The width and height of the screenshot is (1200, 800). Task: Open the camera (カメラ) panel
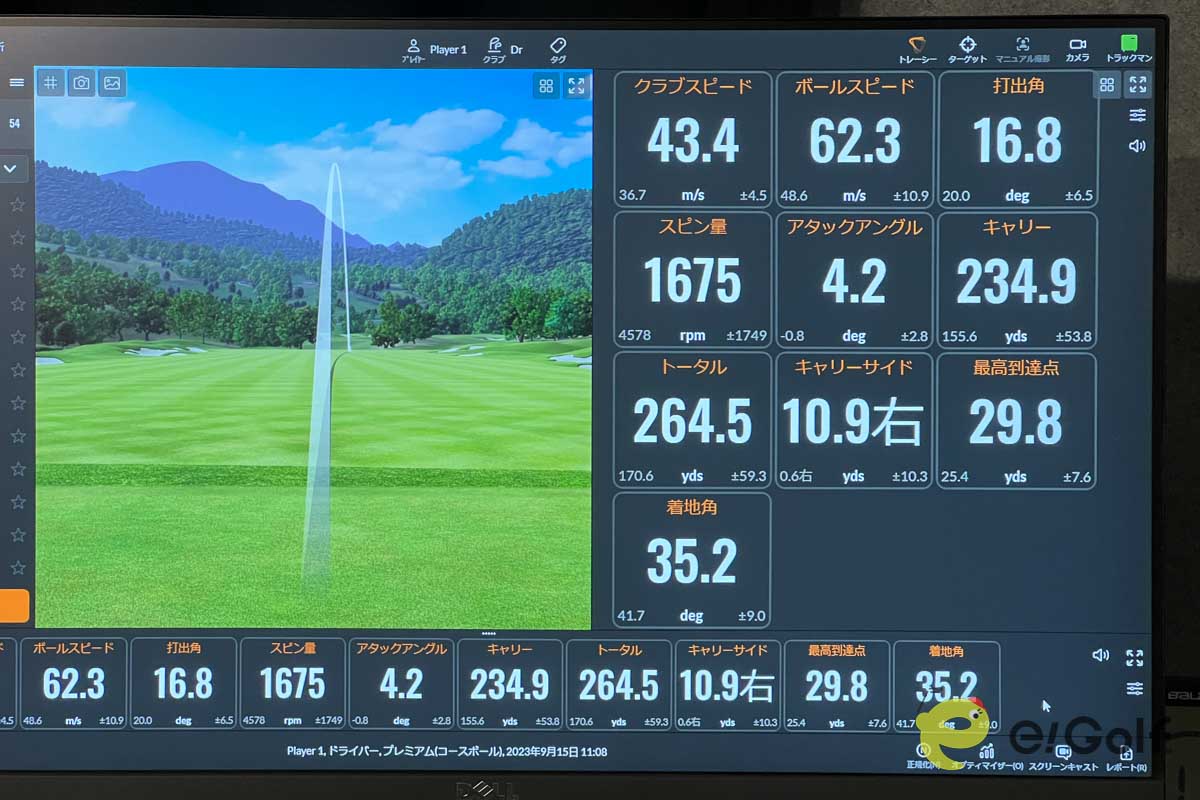(x=1077, y=49)
